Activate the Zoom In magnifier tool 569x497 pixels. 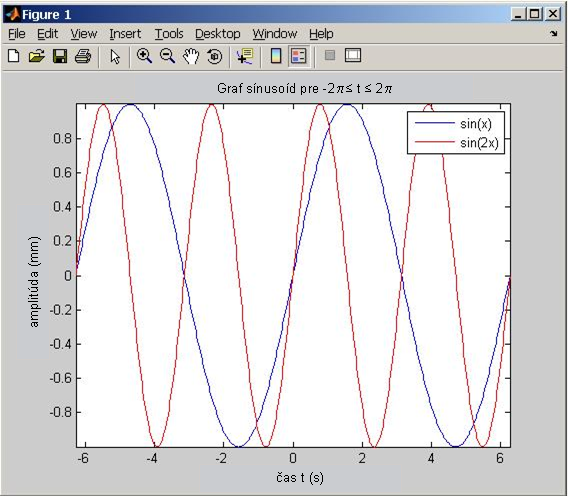[144, 56]
